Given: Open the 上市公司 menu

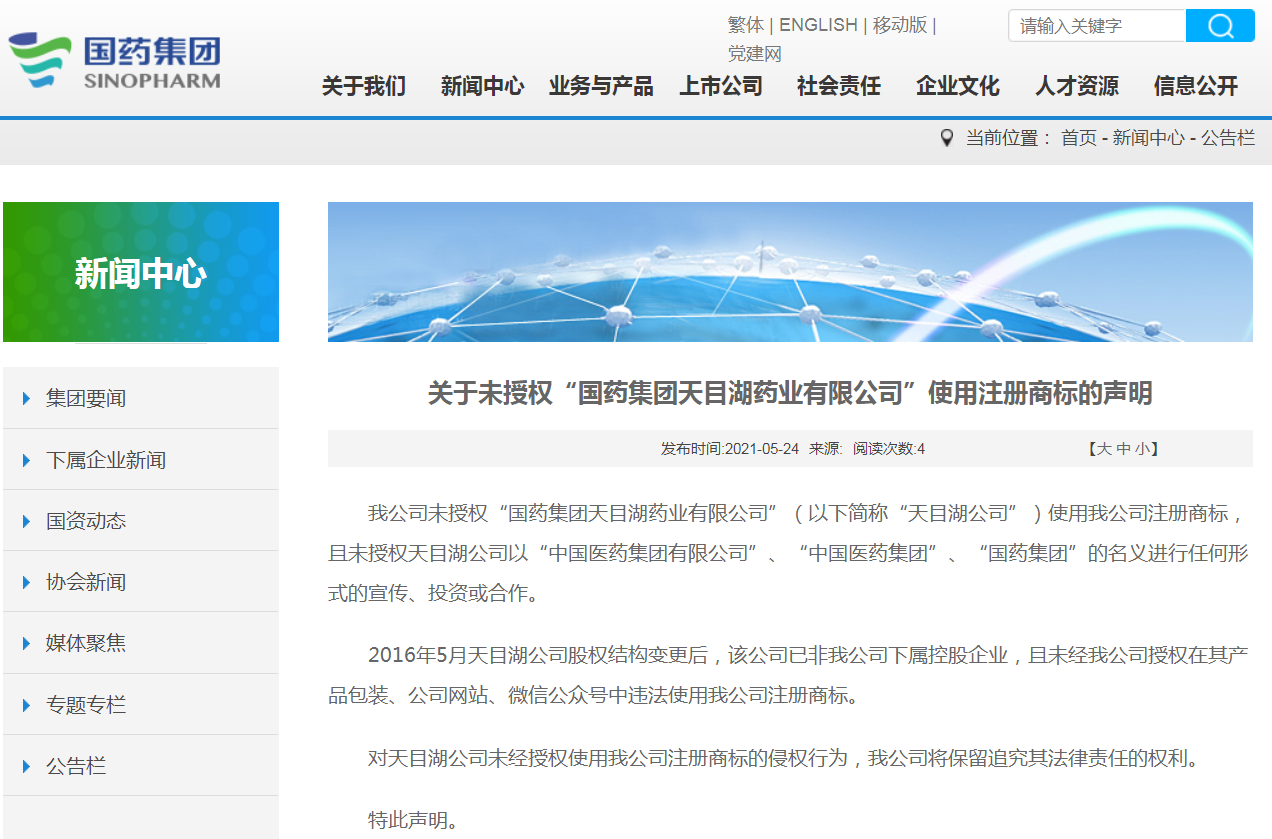Looking at the screenshot, I should coord(721,86).
